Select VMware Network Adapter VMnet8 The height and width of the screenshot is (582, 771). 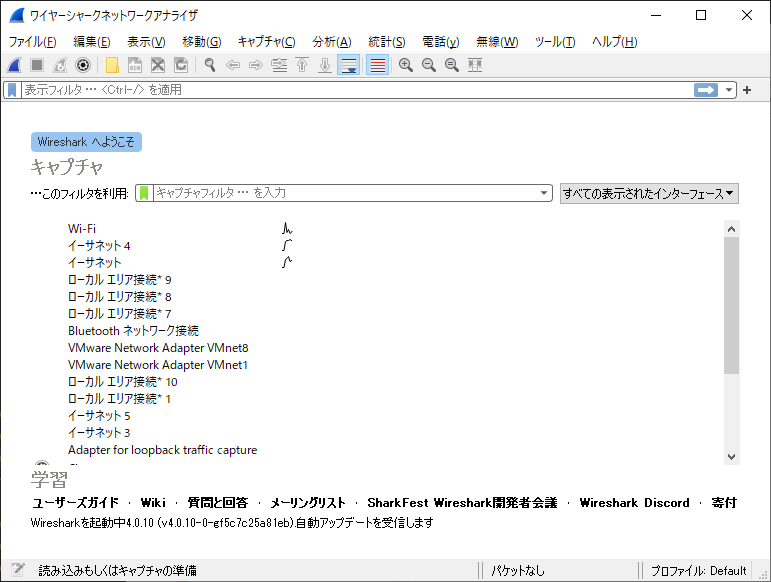point(158,348)
